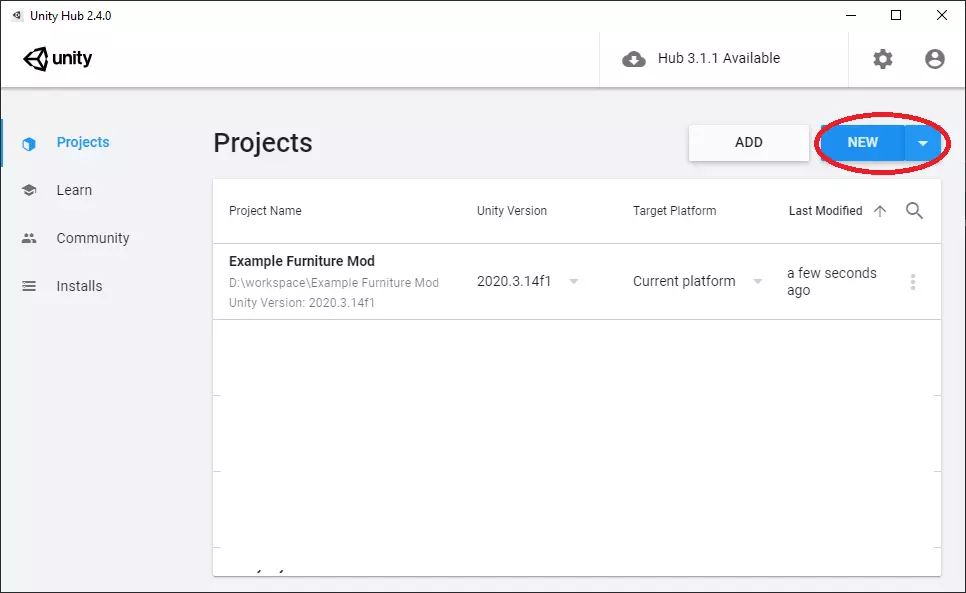Click the Projects cube icon in sidebar
Viewport: 966px width, 593px height.
point(29,143)
